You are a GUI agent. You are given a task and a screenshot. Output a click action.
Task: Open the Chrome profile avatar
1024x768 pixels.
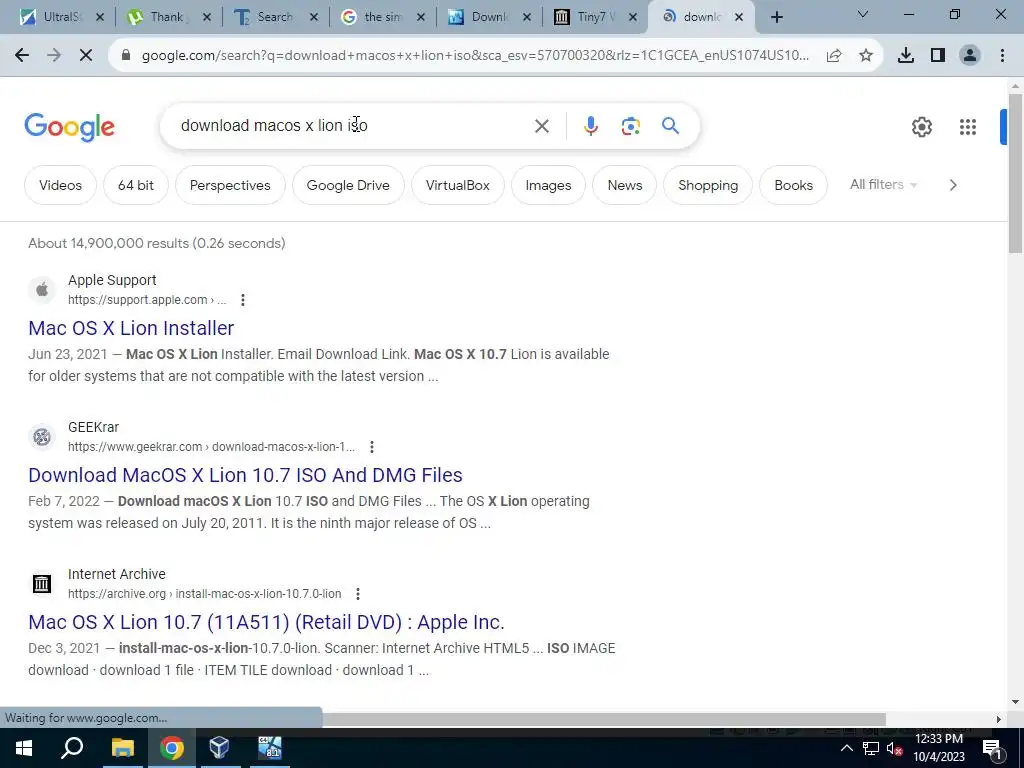click(970, 56)
